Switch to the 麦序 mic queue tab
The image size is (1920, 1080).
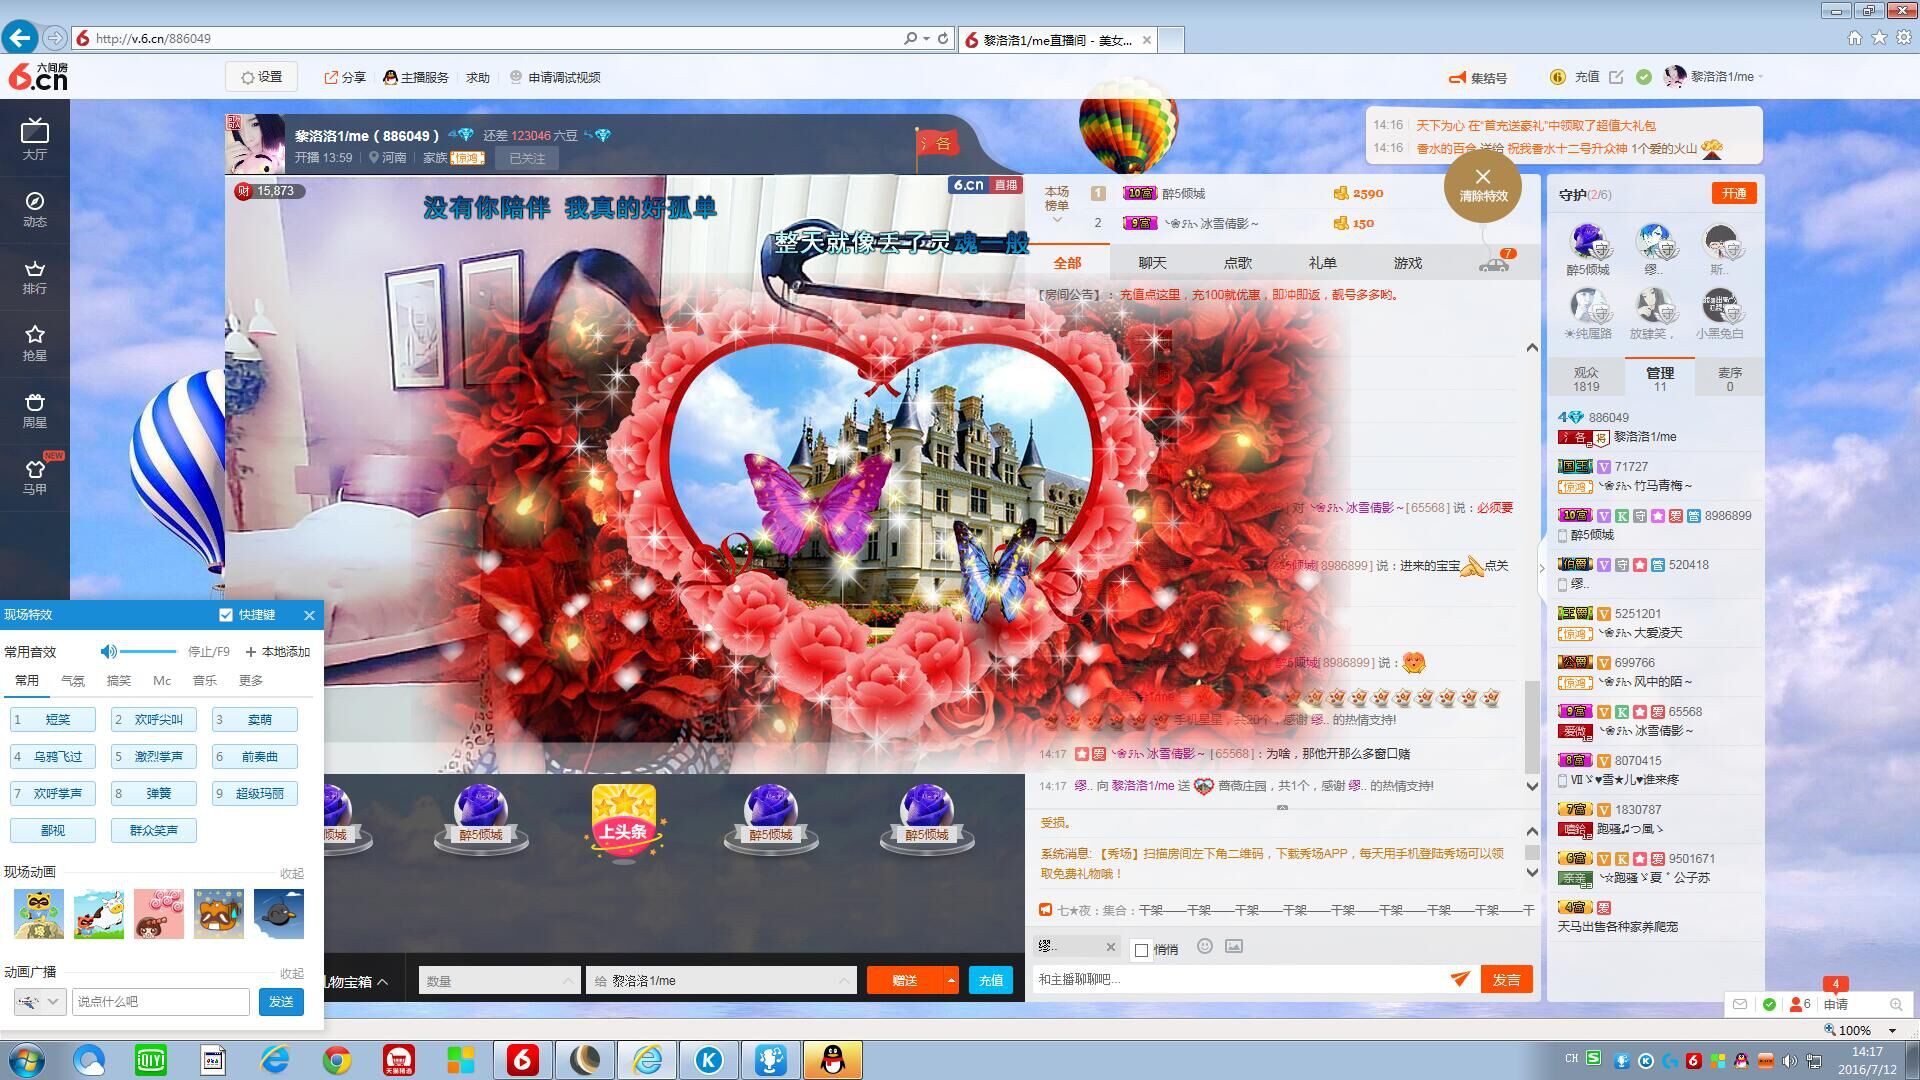point(1729,378)
